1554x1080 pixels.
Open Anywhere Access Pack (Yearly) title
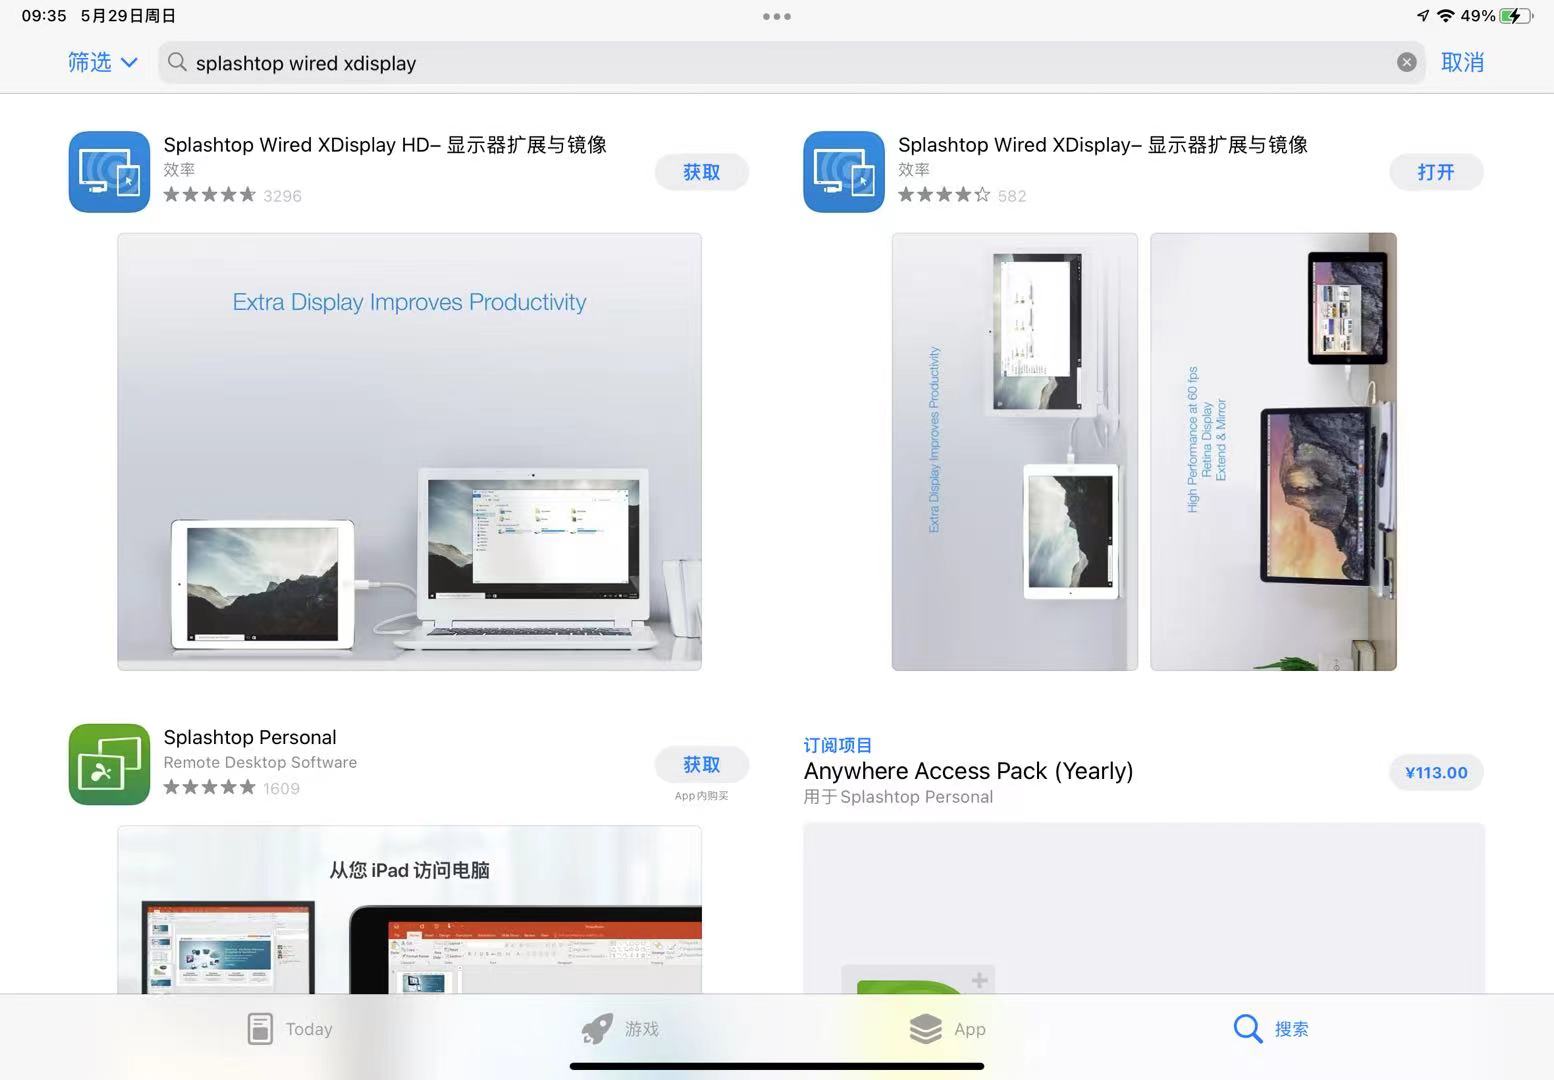[x=968, y=771]
